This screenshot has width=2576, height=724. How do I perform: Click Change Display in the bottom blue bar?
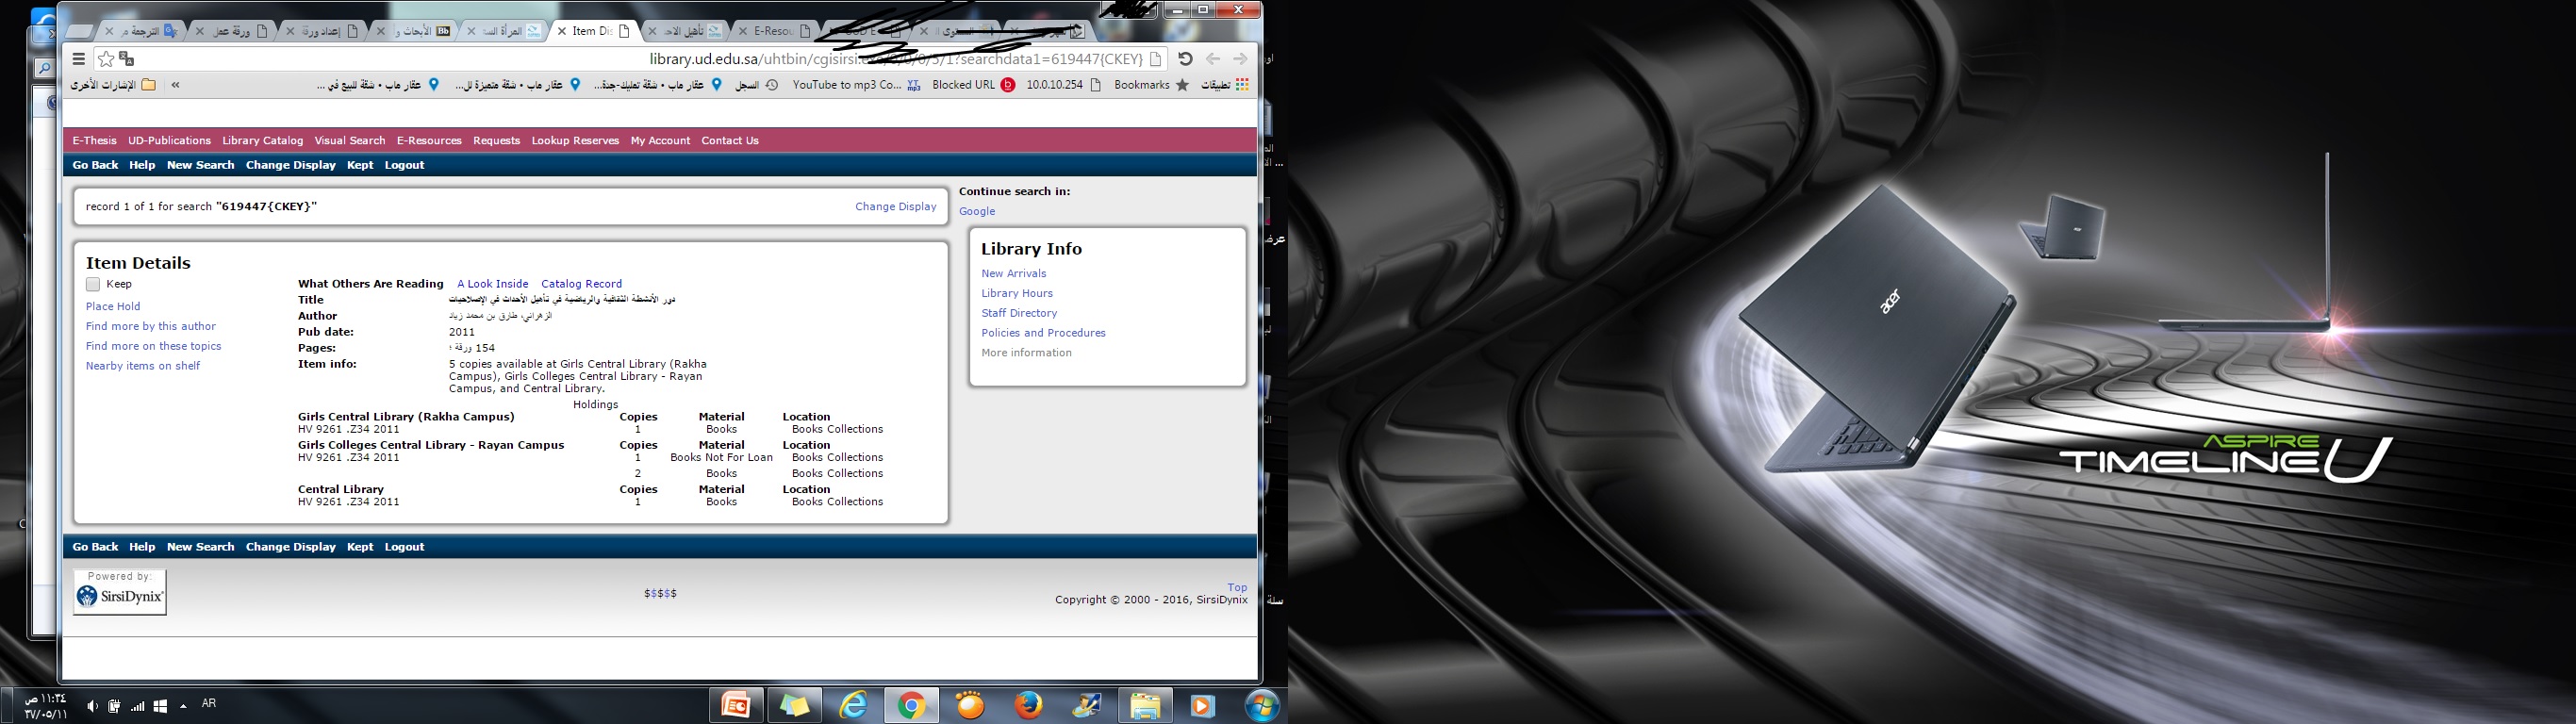click(291, 547)
